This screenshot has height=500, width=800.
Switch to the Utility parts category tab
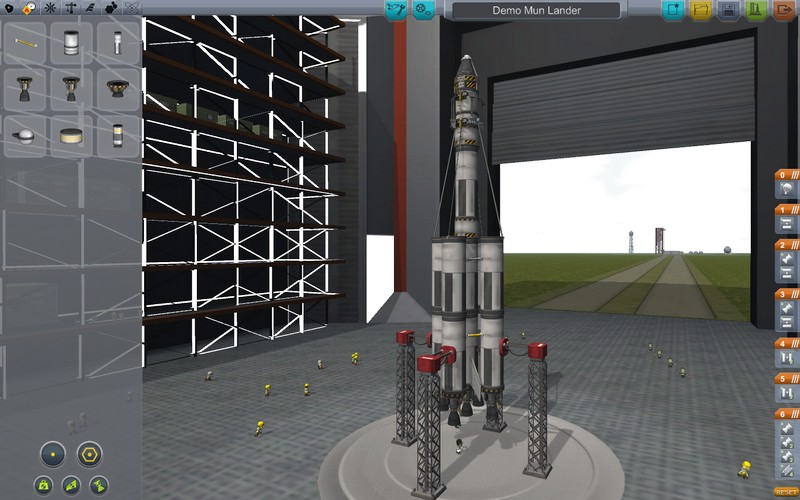pyautogui.click(x=112, y=8)
